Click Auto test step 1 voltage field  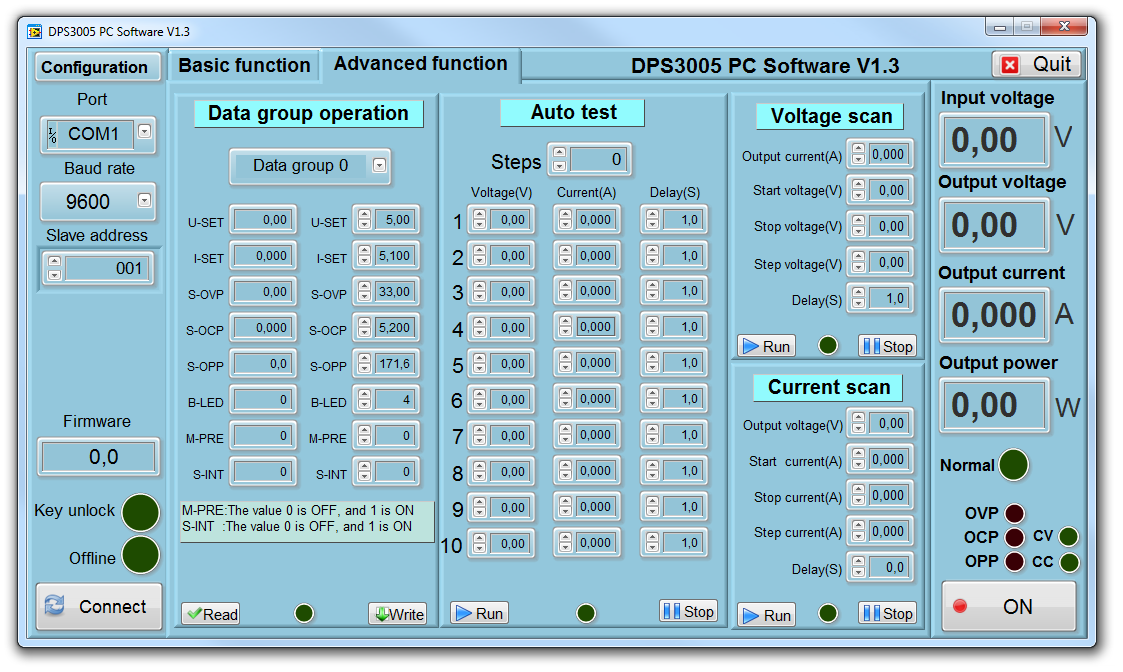pyautogui.click(x=509, y=220)
